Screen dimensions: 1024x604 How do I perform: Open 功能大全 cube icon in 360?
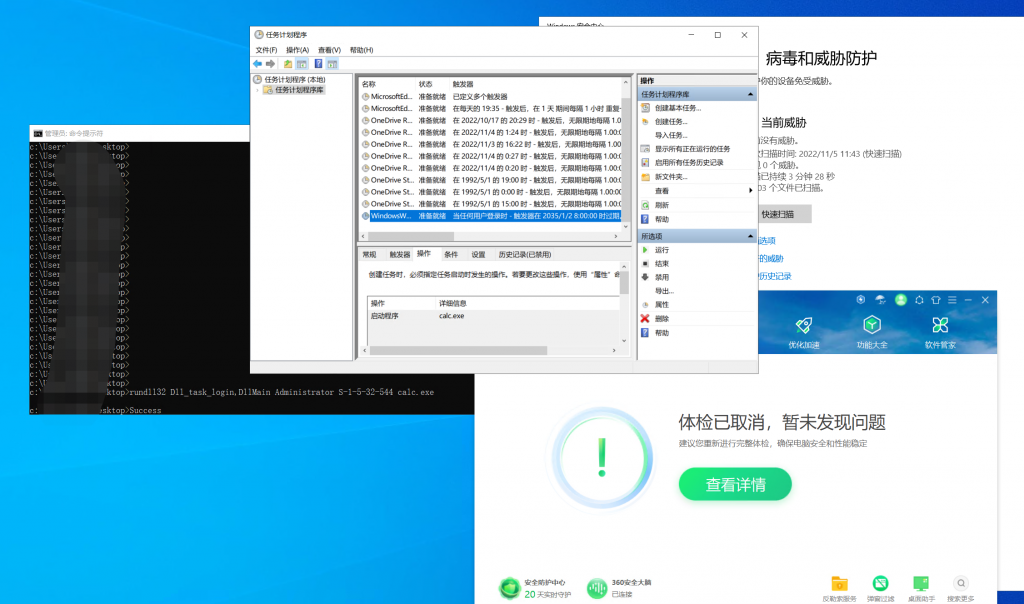coord(872,325)
